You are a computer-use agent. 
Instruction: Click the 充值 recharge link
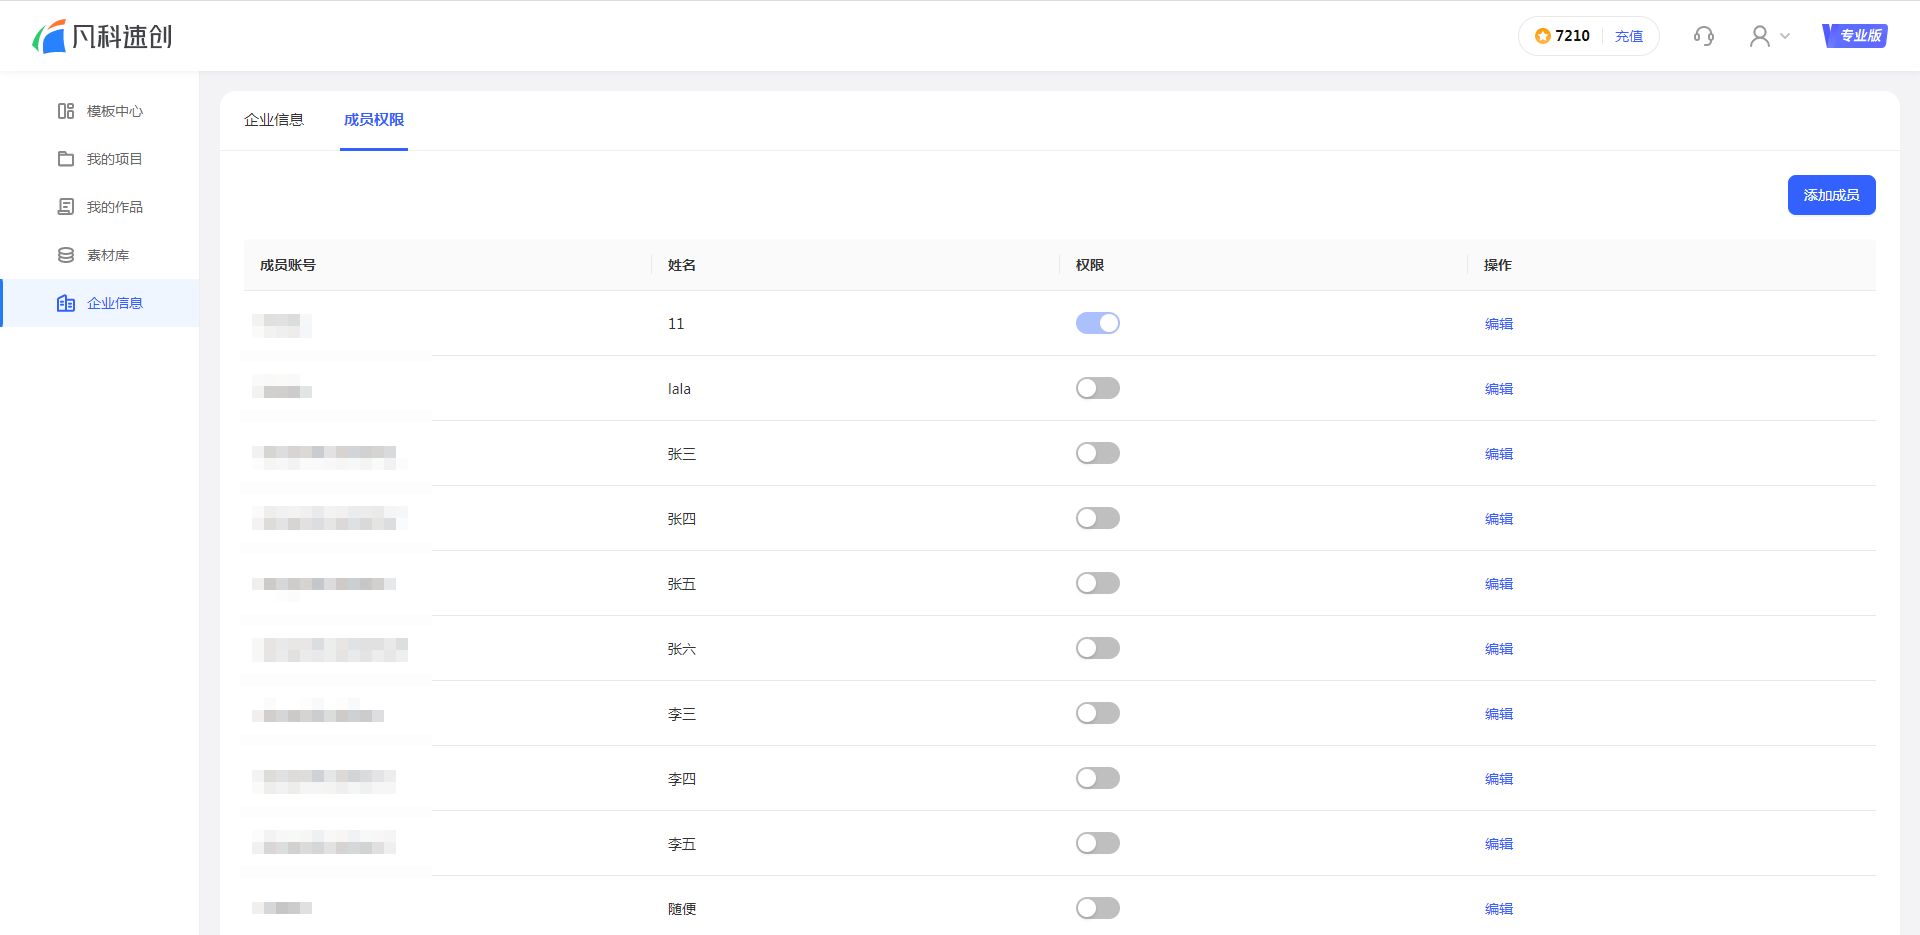pyautogui.click(x=1628, y=36)
